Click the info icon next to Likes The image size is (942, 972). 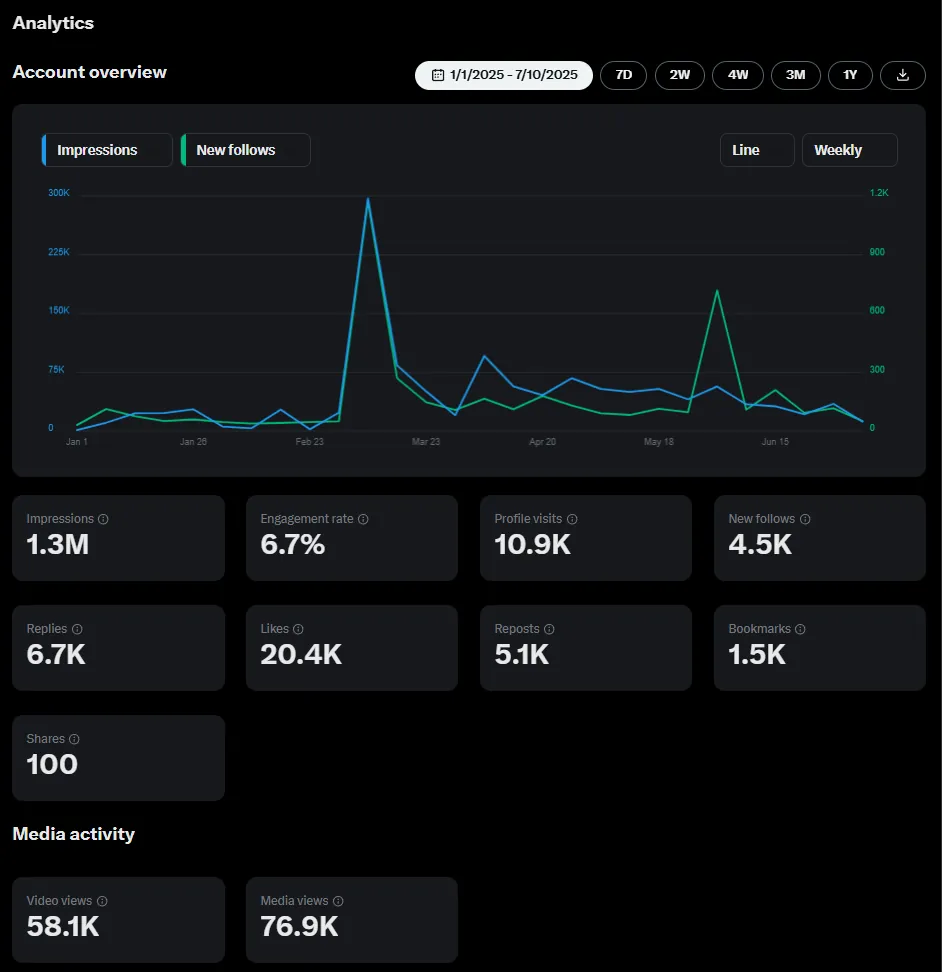click(x=298, y=629)
